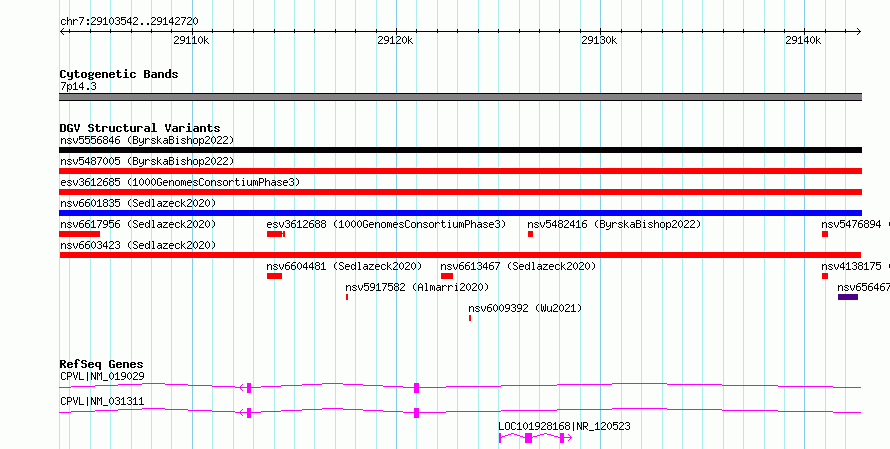Click the nsv5482416 (ByrskaBishop2022) label
Viewport: 890px width, 449px height.
pyautogui.click(x=614, y=224)
